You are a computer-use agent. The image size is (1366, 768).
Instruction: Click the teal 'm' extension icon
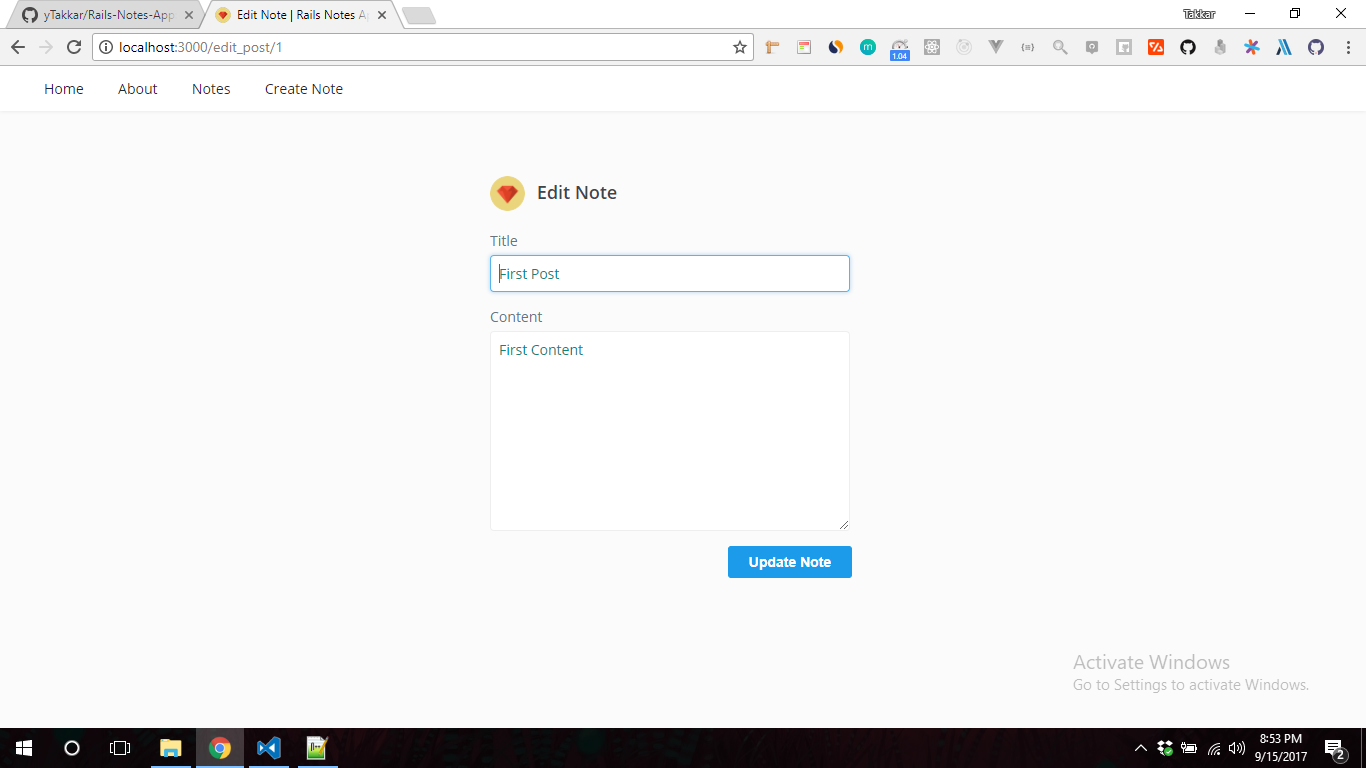pyautogui.click(x=868, y=47)
